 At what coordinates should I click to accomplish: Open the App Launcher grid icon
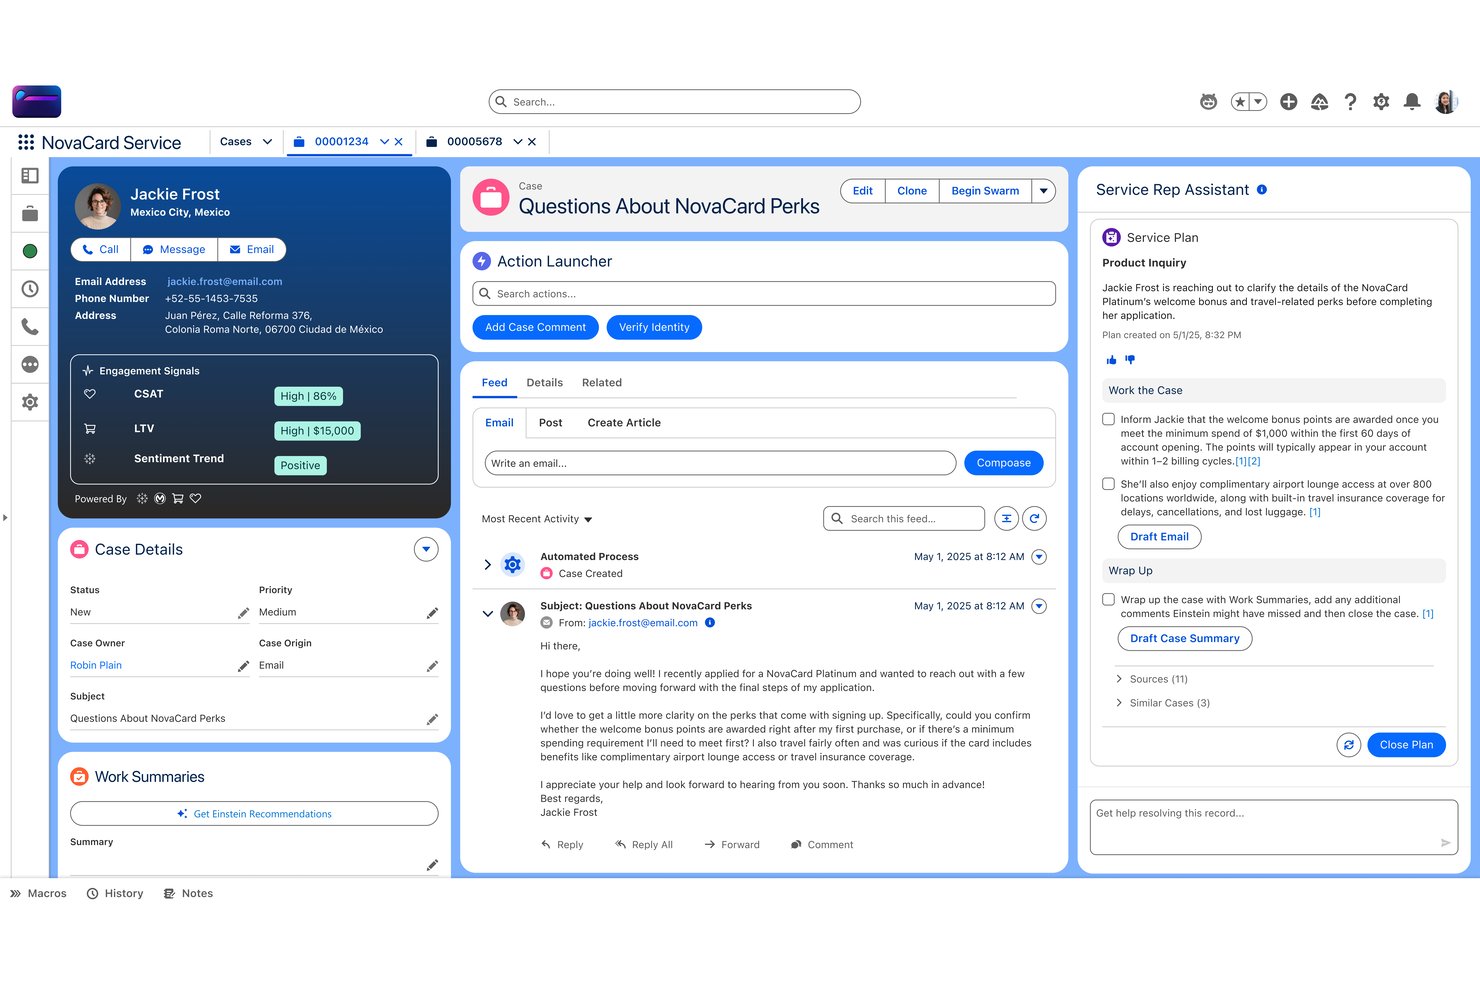click(26, 142)
